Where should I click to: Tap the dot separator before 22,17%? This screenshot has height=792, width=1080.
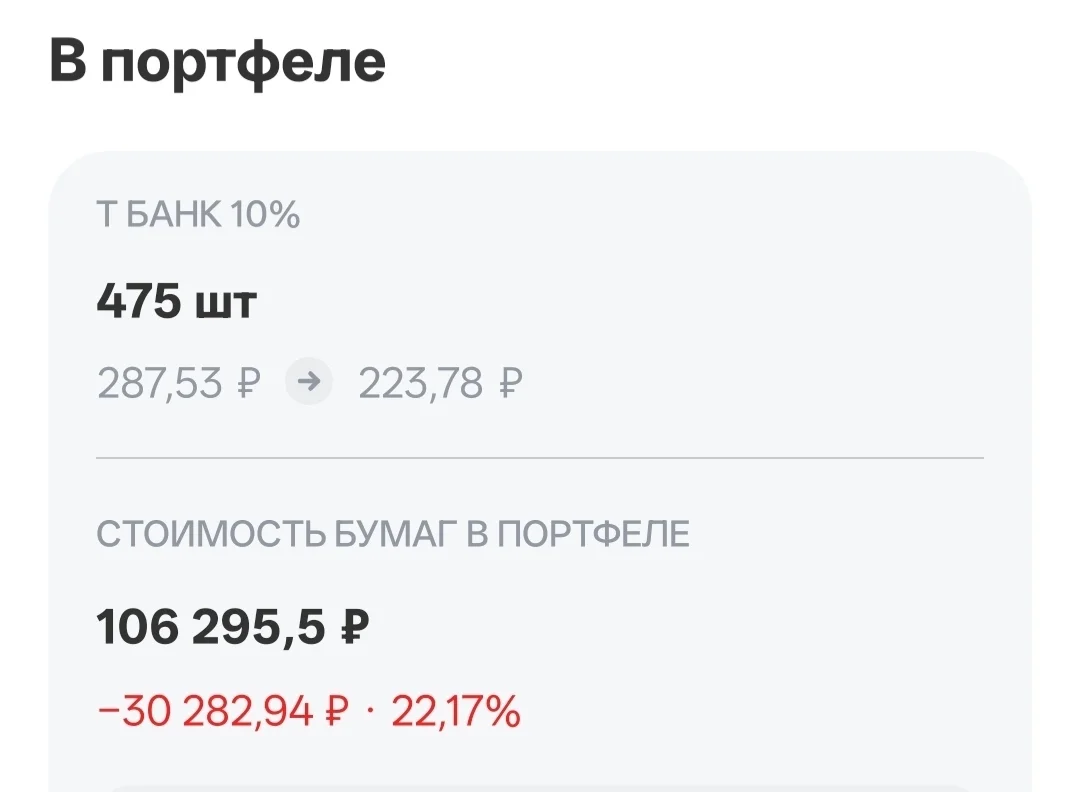pyautogui.click(x=371, y=712)
